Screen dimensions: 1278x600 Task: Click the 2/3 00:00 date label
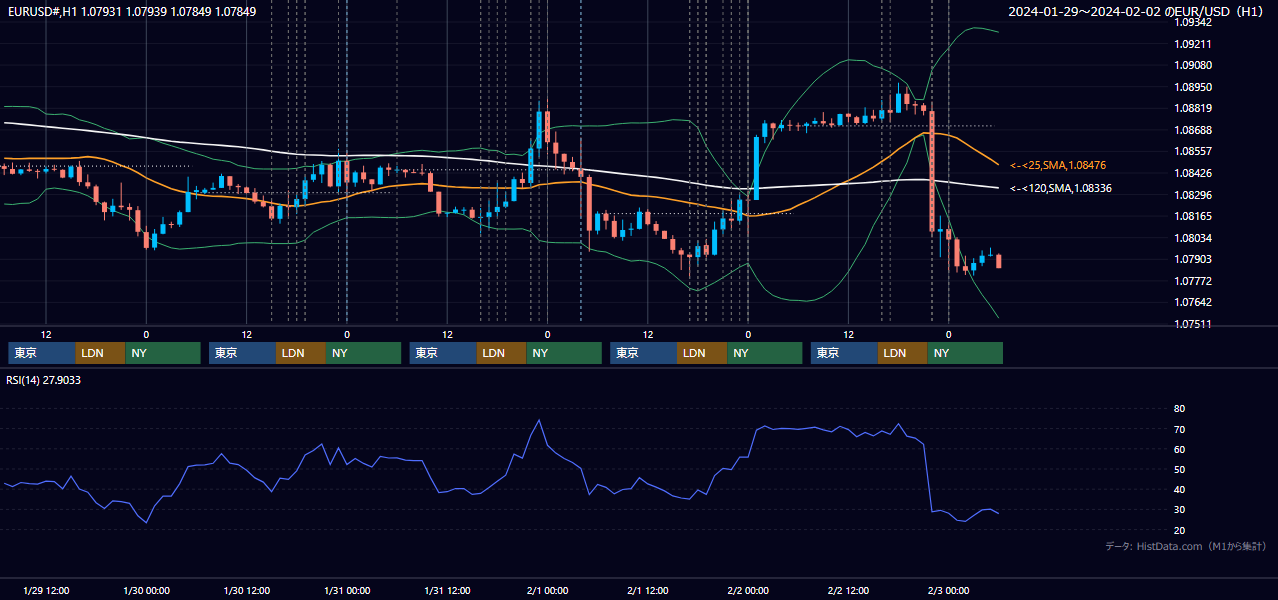coord(949,591)
